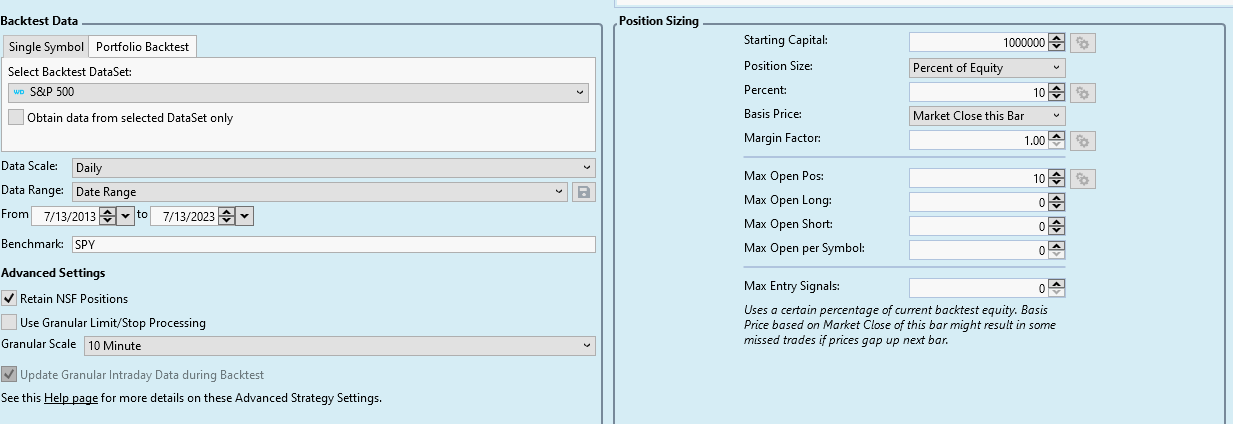The height and width of the screenshot is (424, 1233).
Task: Select the Portfolio Backtest tab
Action: click(x=144, y=47)
